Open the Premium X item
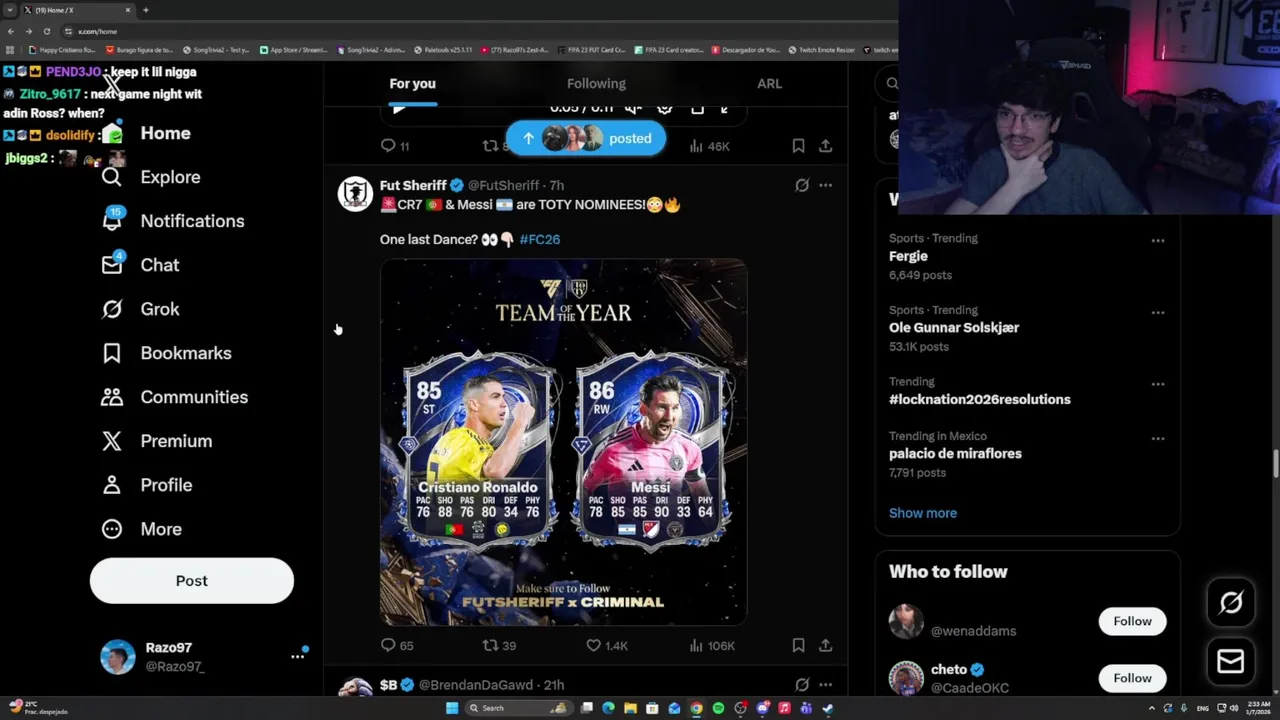This screenshot has height=720, width=1280. click(157, 441)
